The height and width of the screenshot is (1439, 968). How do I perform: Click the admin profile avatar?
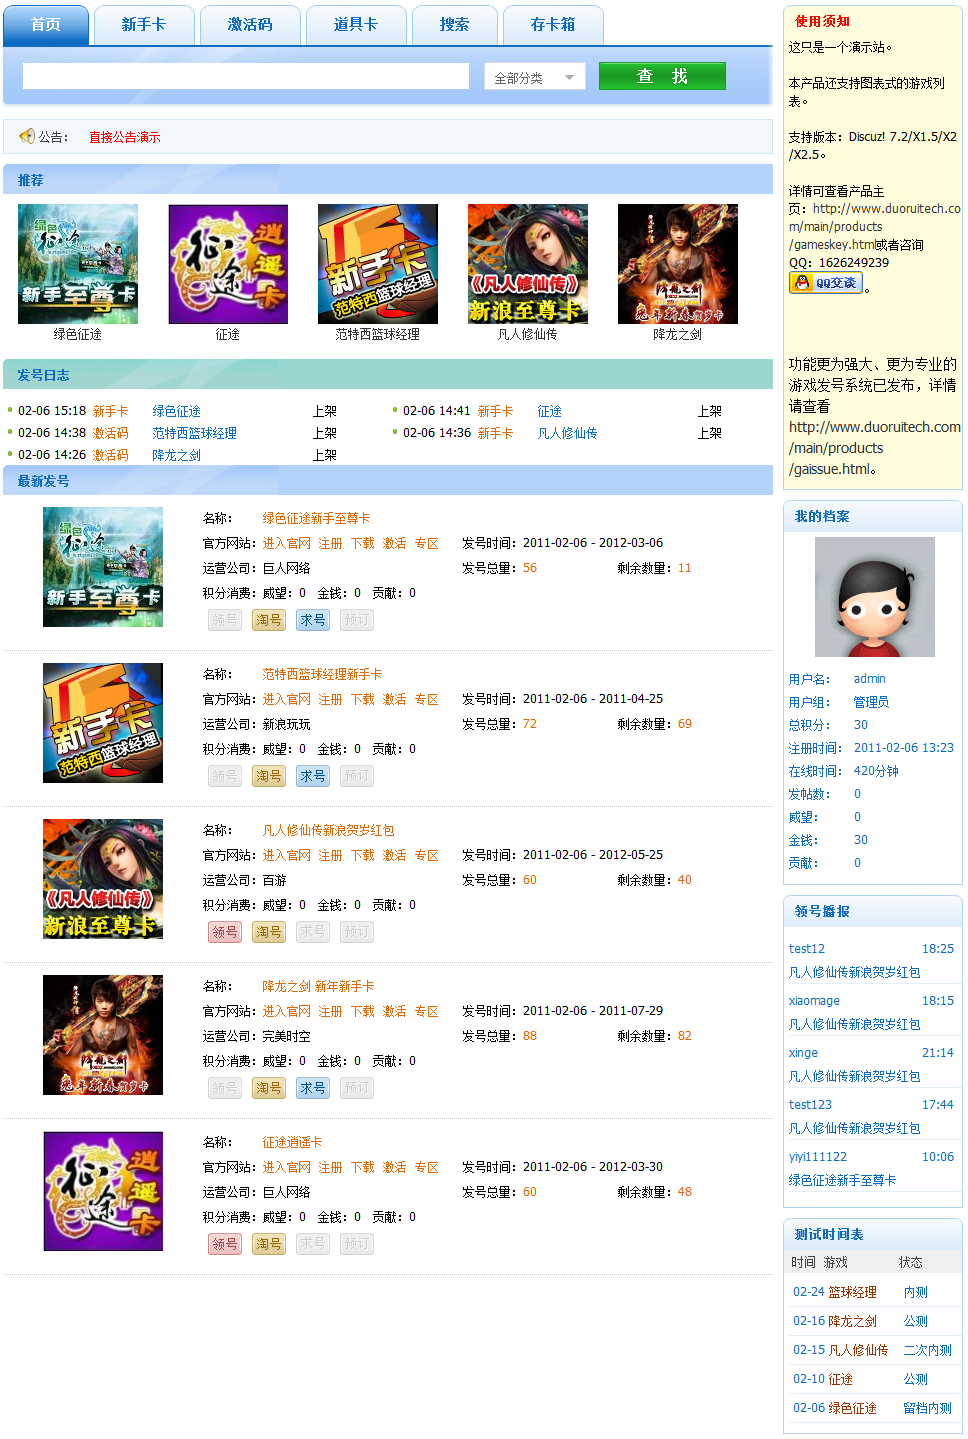[875, 597]
